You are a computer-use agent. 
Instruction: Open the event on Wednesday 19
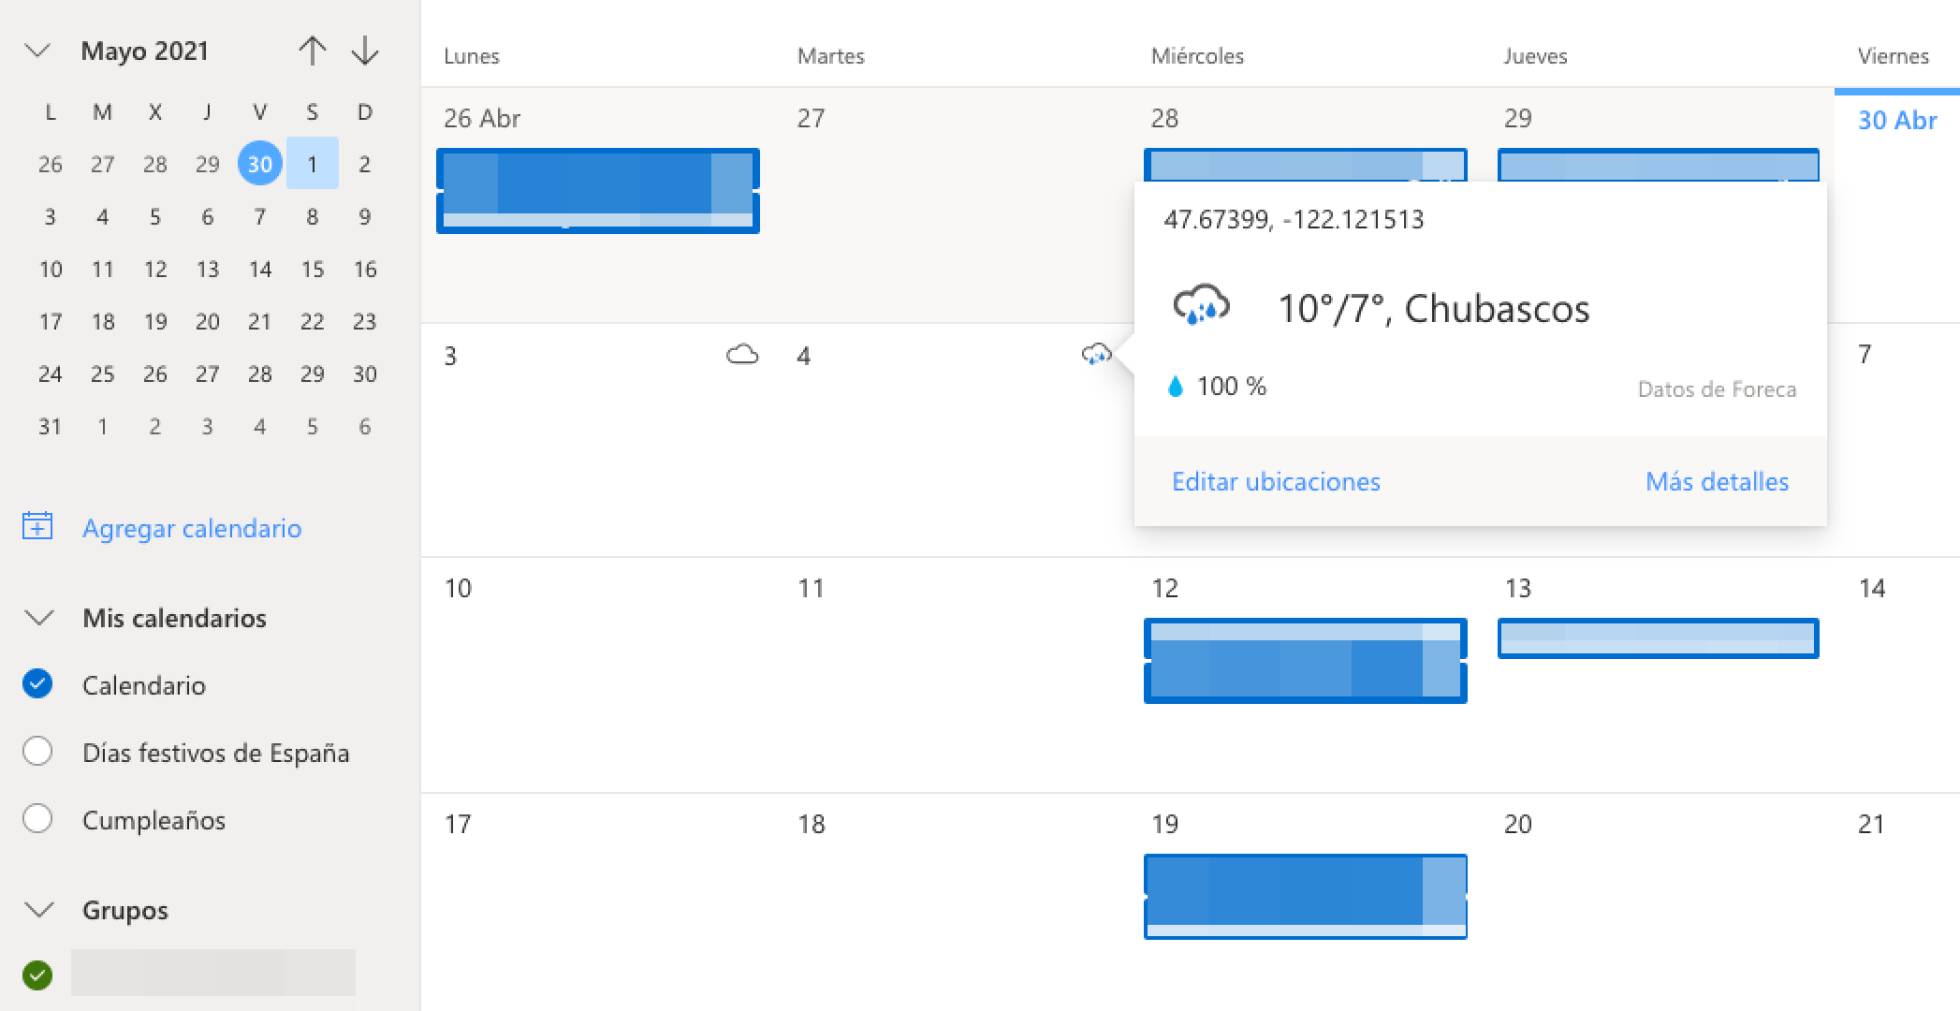(1304, 896)
